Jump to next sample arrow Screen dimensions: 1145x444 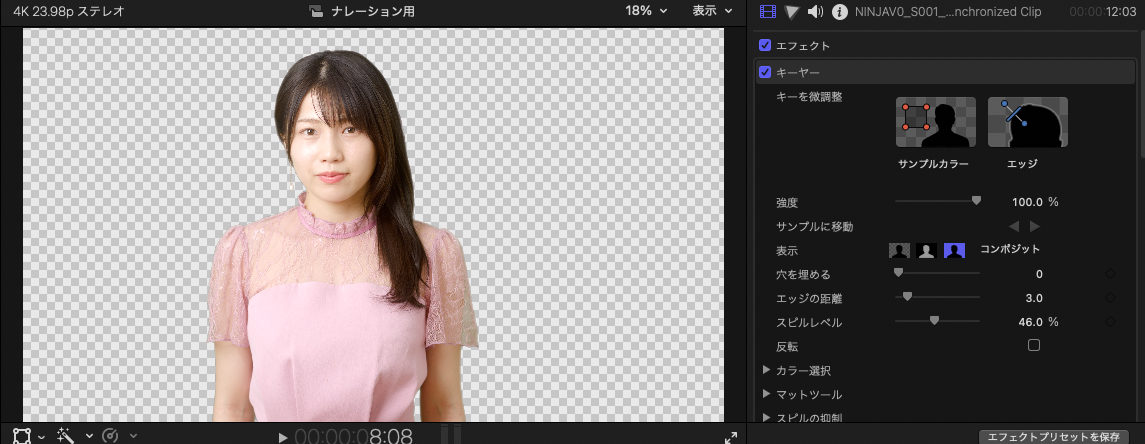1035,226
